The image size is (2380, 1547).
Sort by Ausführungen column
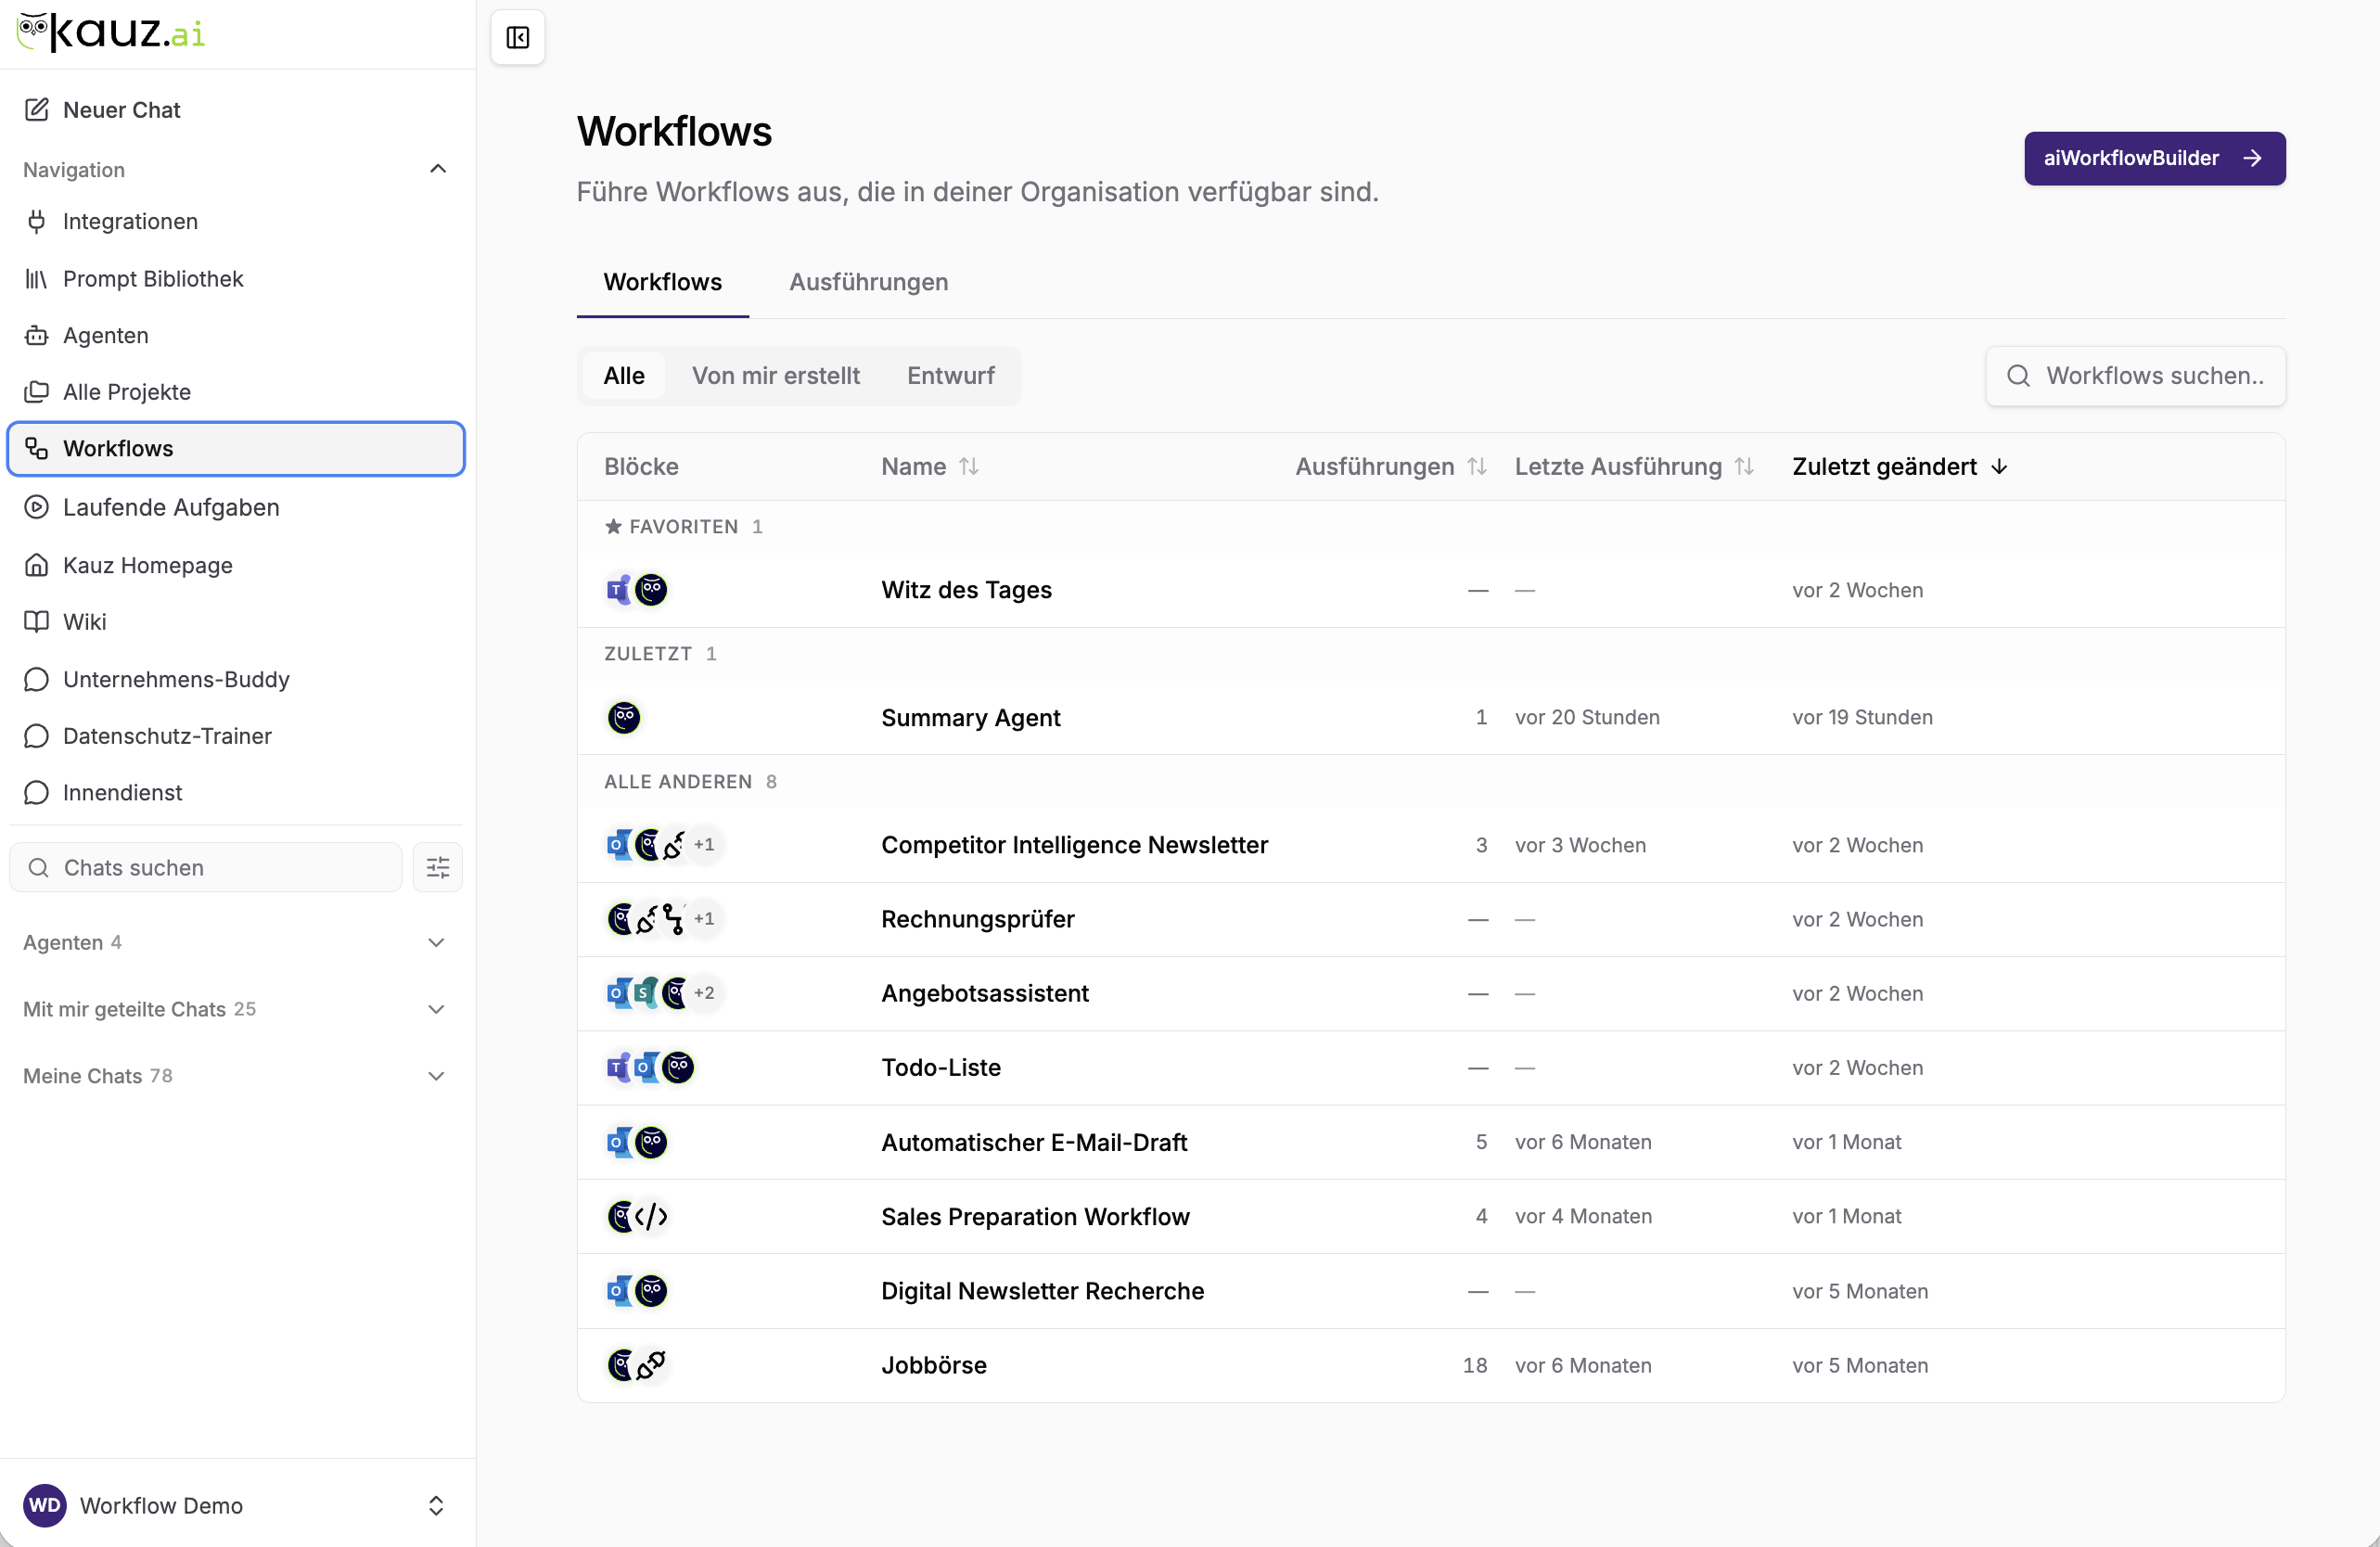tap(1391, 466)
